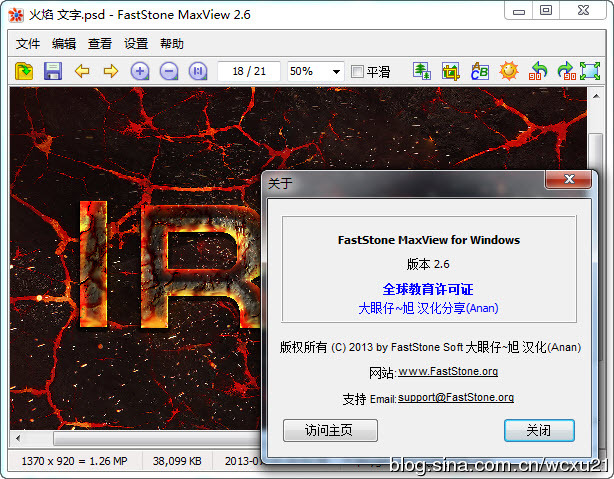Rotate image right 90 degrees
614x479 pixels.
[566, 71]
